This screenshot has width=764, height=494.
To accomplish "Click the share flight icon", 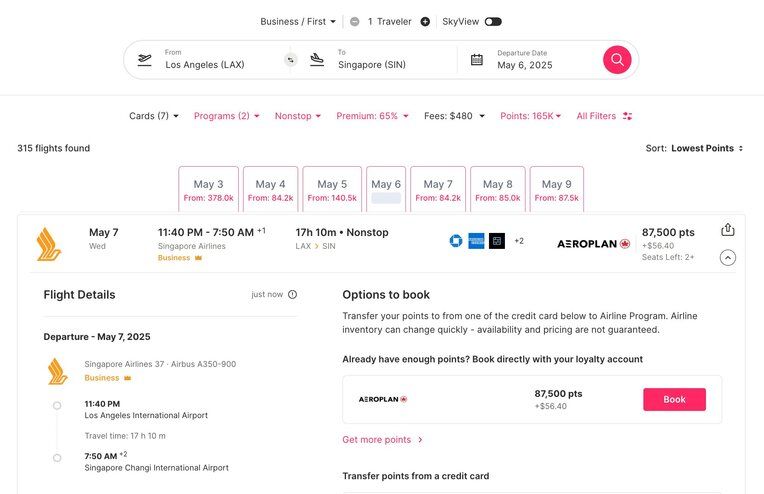I will (728, 230).
